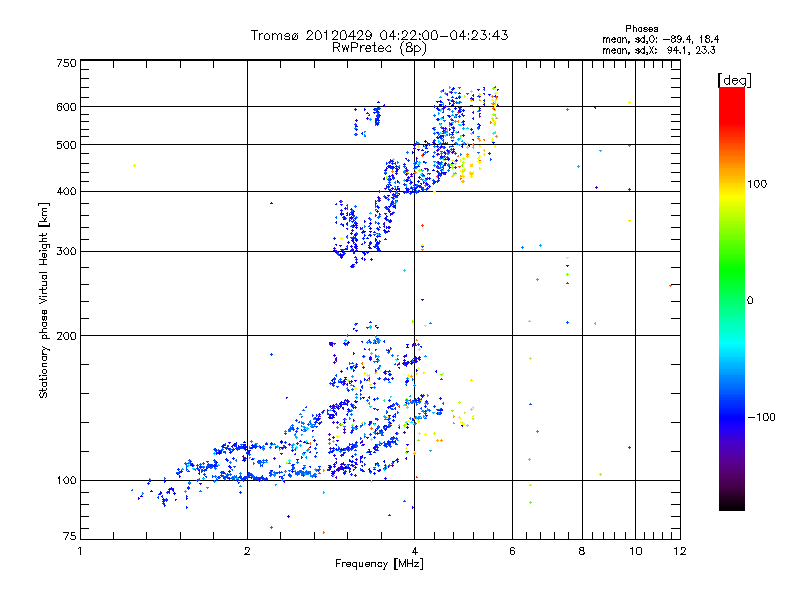Click the plot title 'Tromsø 20120429 04:22:00-04:23:43'

point(379,35)
